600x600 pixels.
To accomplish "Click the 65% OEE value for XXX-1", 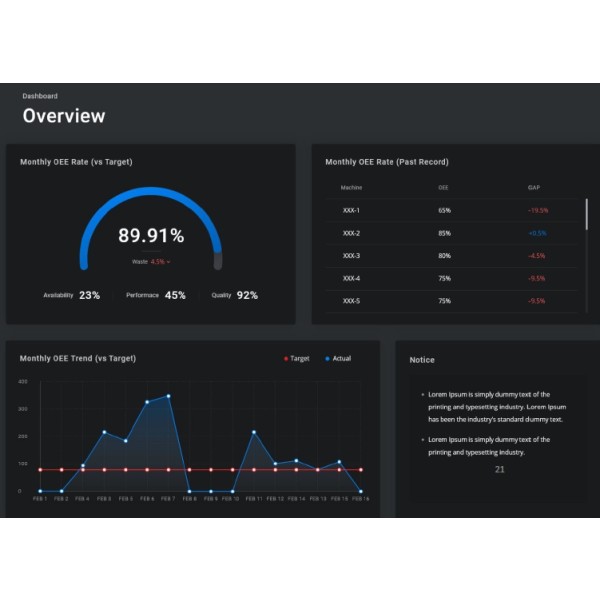I will [444, 210].
